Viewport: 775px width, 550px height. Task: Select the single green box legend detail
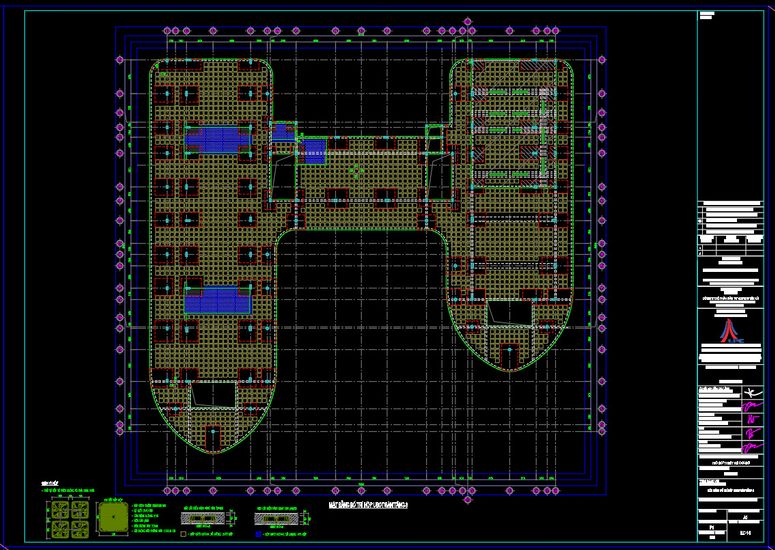pos(113,518)
